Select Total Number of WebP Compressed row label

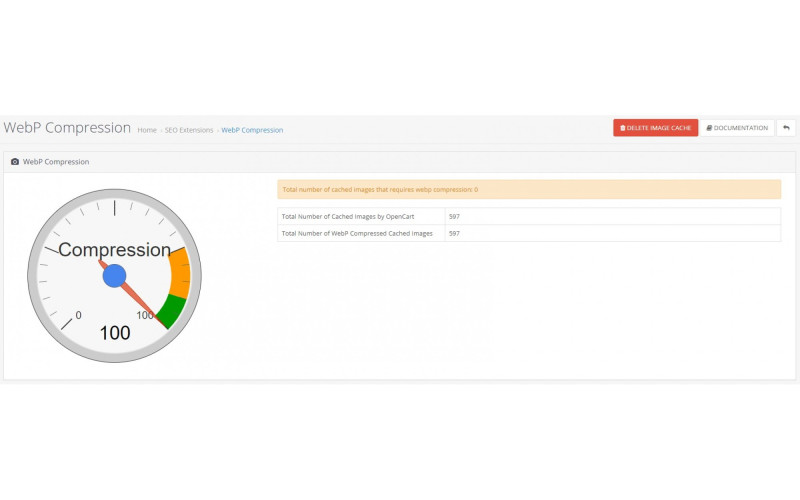tap(360, 233)
